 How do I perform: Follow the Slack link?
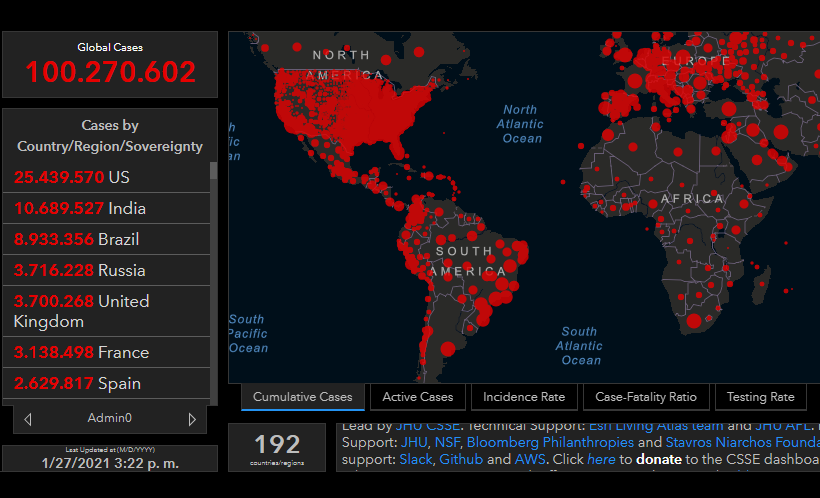coord(415,459)
